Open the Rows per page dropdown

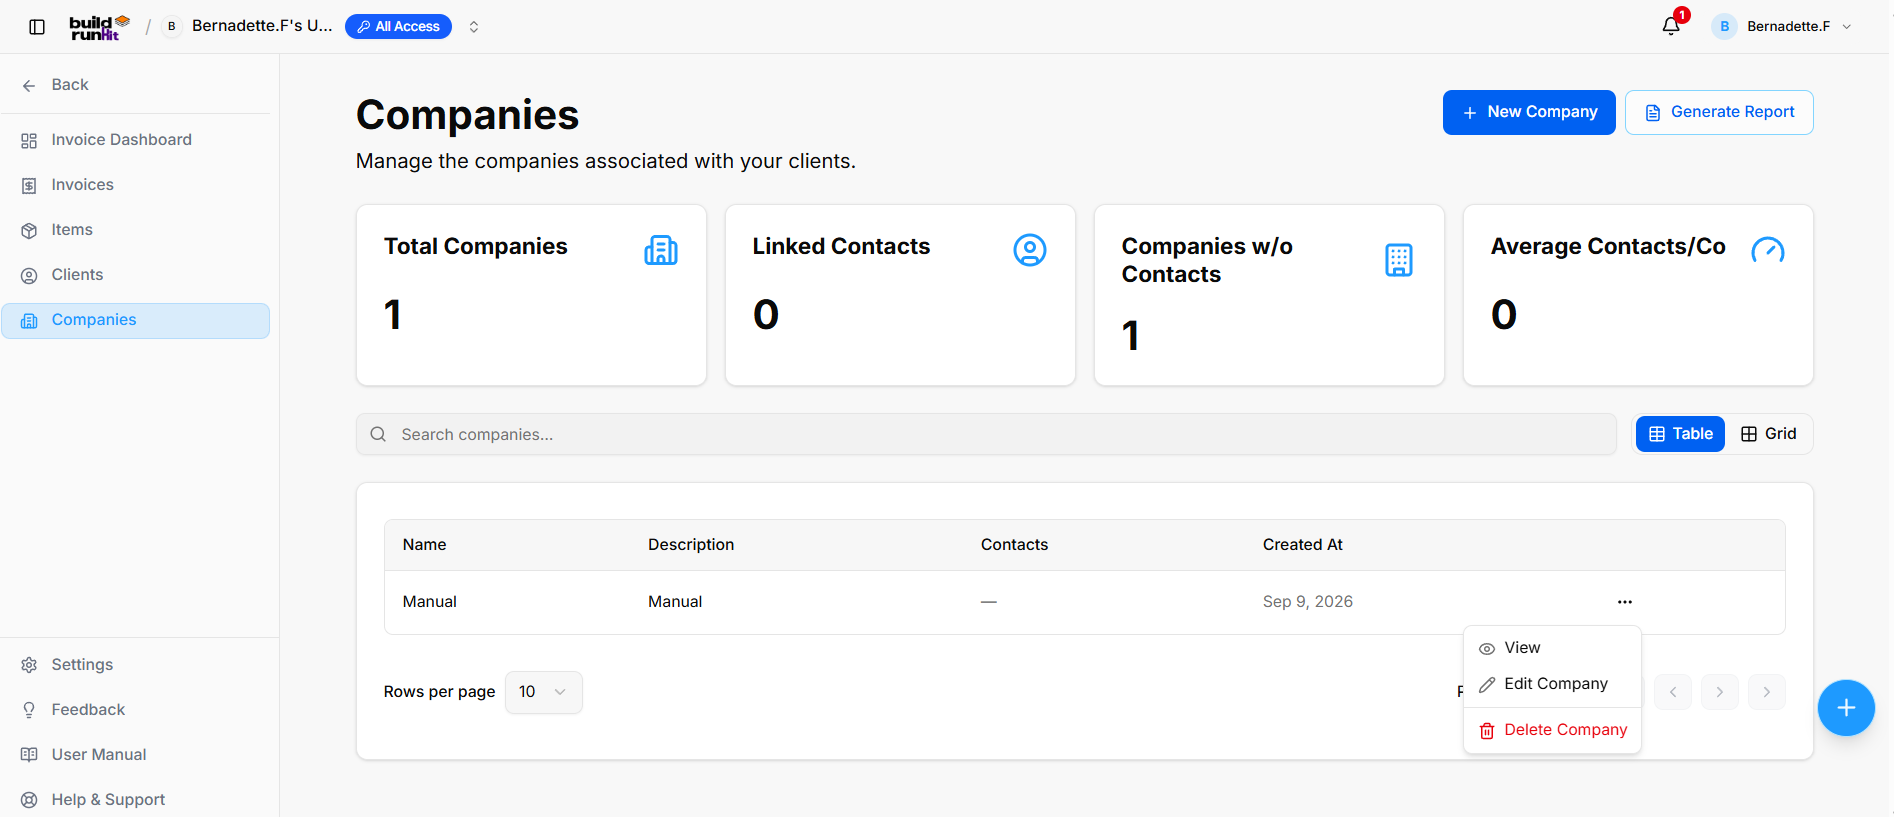(544, 692)
